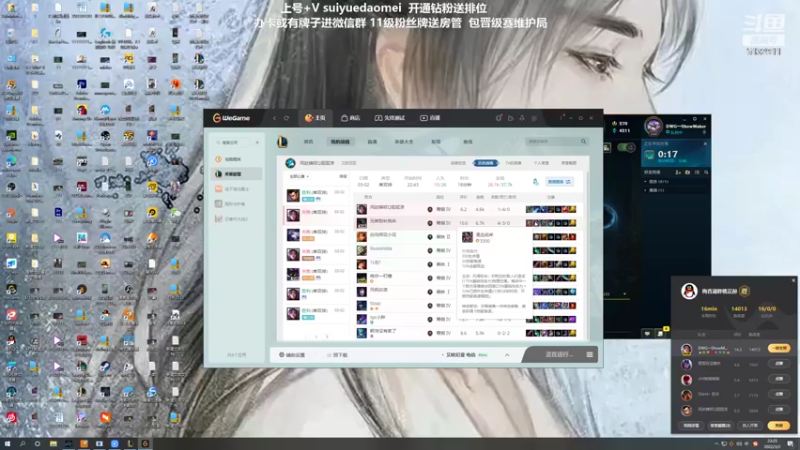Expand the network status chevron in the bottom bar
This screenshot has height=450, width=800.
(x=507, y=355)
